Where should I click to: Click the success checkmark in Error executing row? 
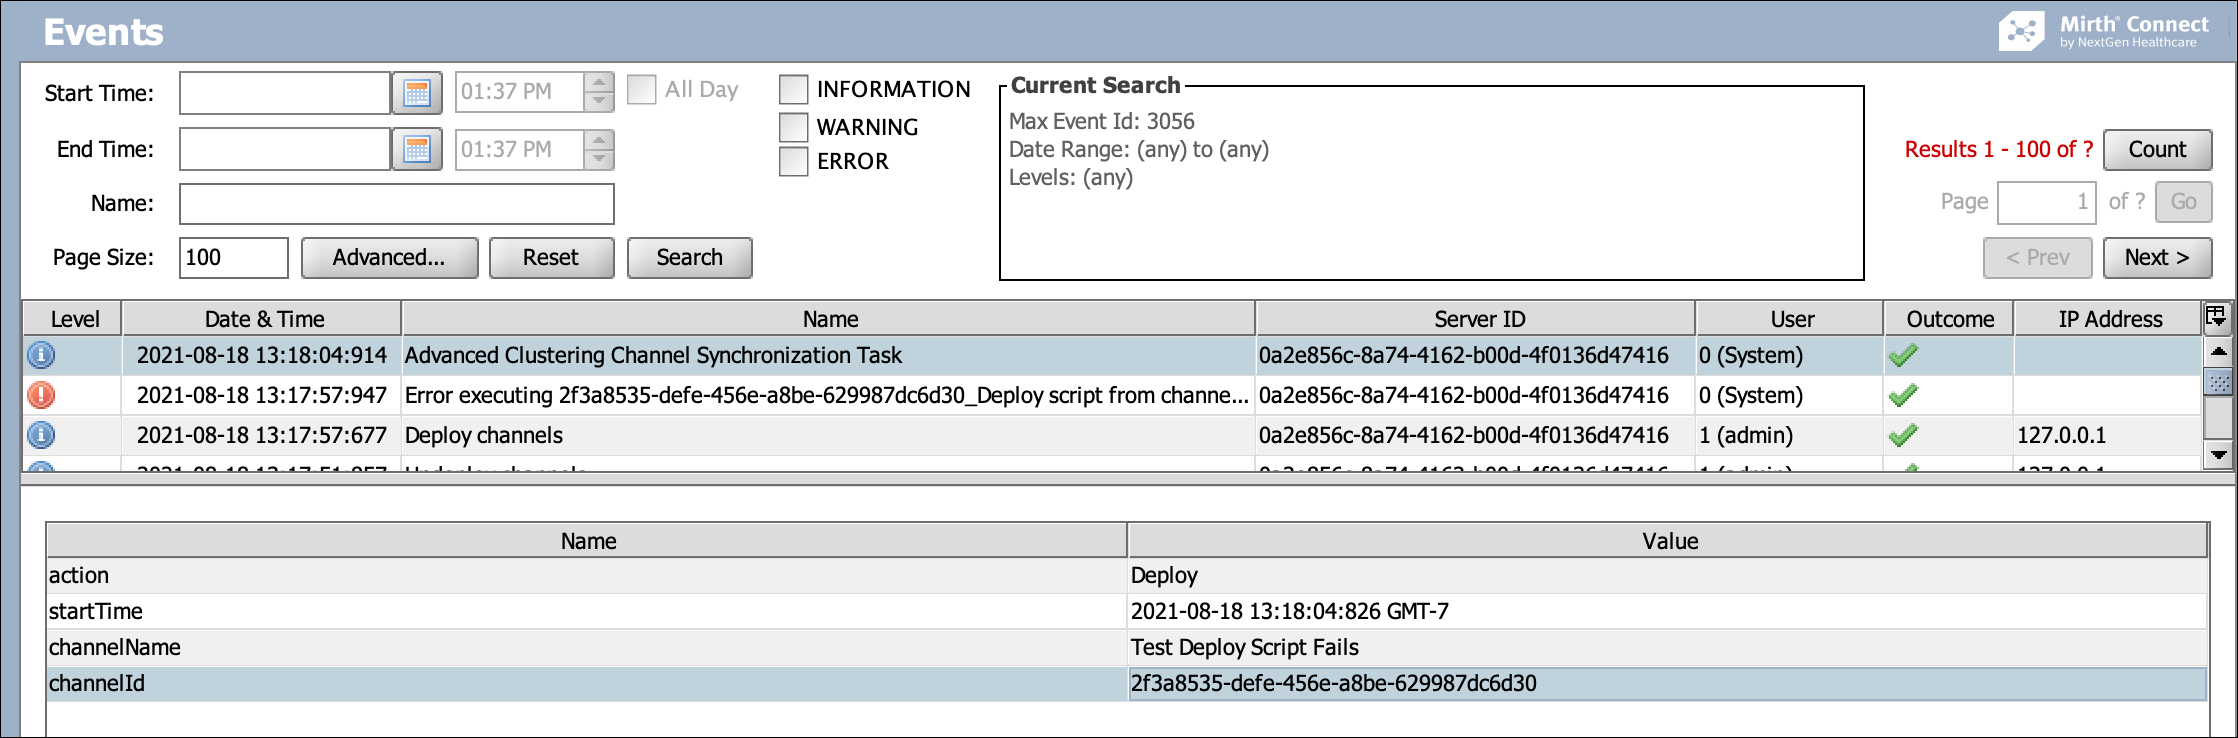(x=1903, y=395)
